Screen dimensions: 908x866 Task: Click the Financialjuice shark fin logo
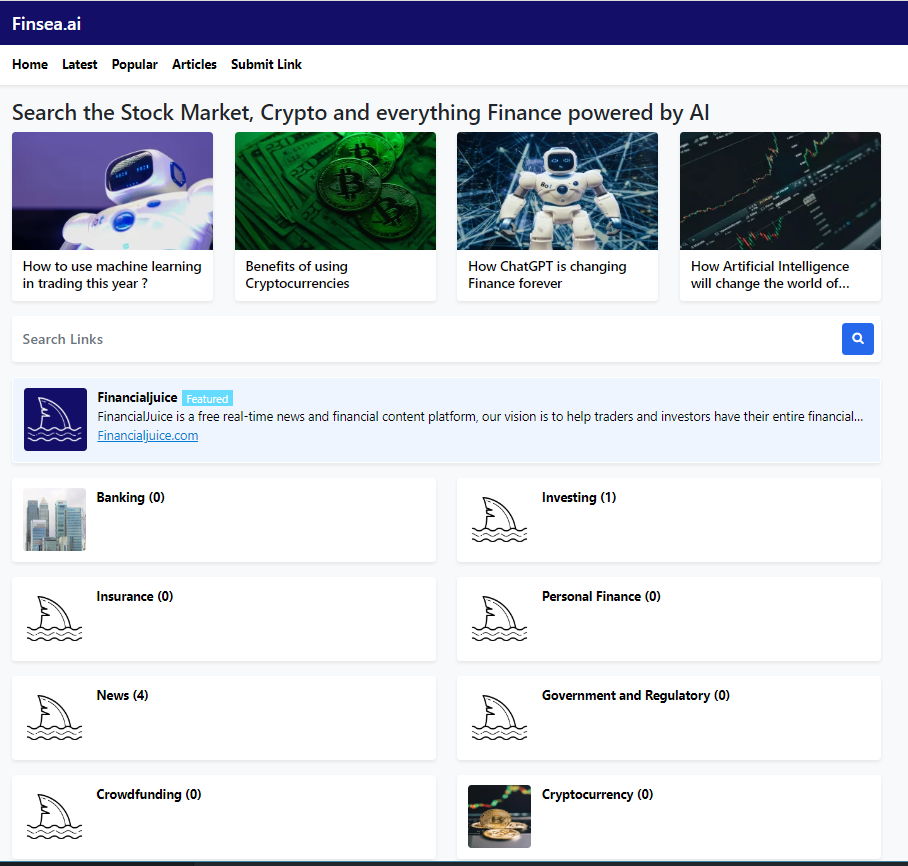(55, 420)
